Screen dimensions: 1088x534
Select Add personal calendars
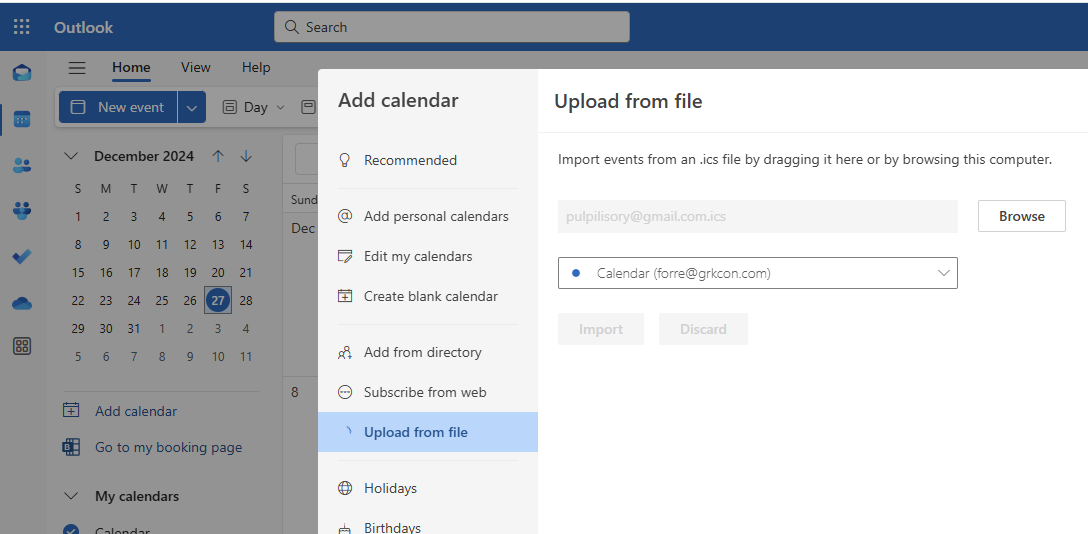coord(427,216)
